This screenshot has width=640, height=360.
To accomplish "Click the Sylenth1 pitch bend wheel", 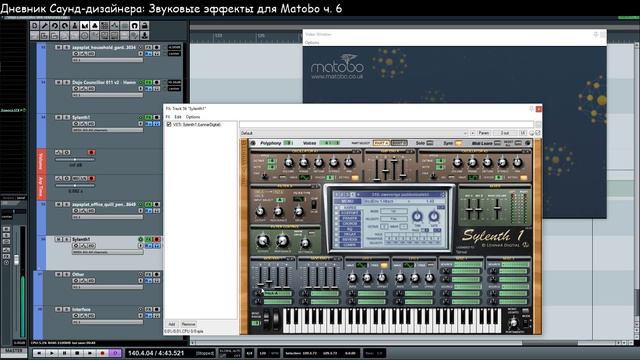I will pyautogui.click(x=266, y=319).
